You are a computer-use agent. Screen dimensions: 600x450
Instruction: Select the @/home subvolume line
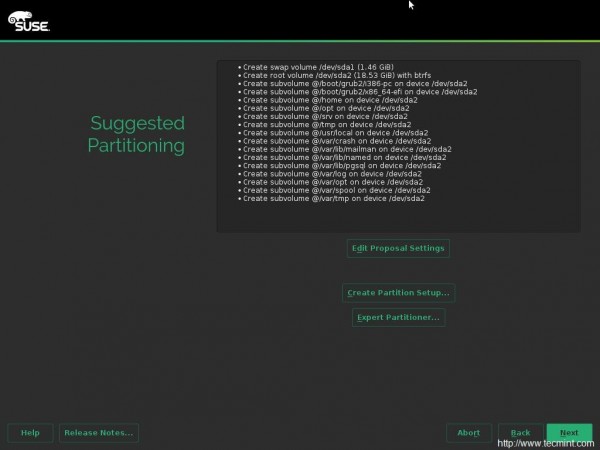(x=330, y=100)
